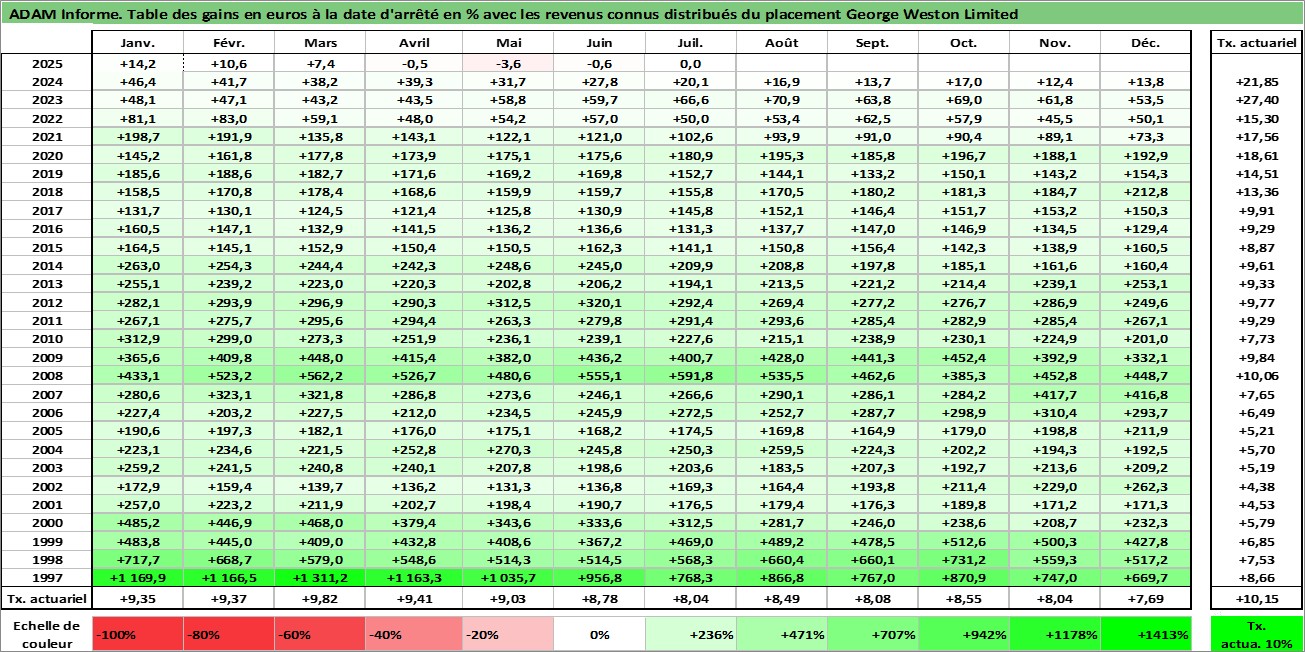Click the 'Tx. actuariel' bottom row label
Image resolution: width=1305 pixels, height=652 pixels.
pyautogui.click(x=46, y=598)
